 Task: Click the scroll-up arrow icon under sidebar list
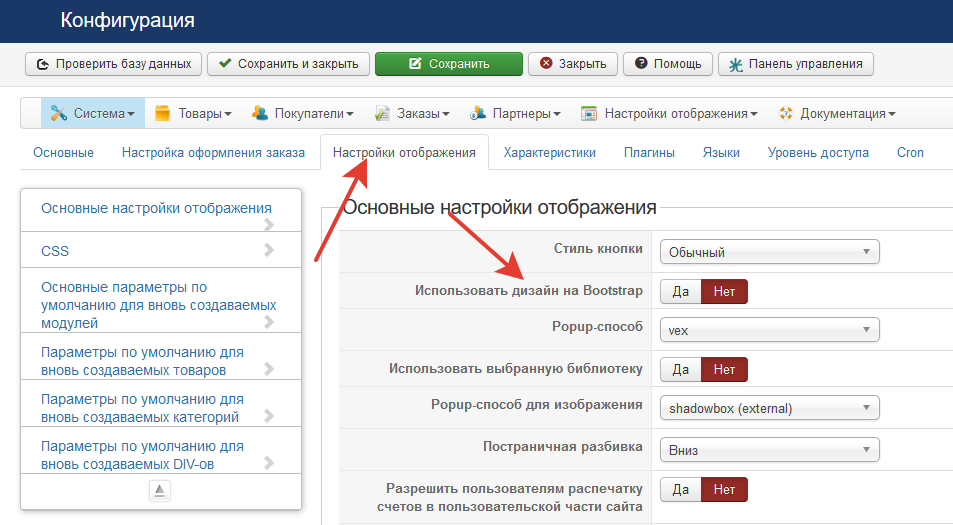click(x=160, y=491)
